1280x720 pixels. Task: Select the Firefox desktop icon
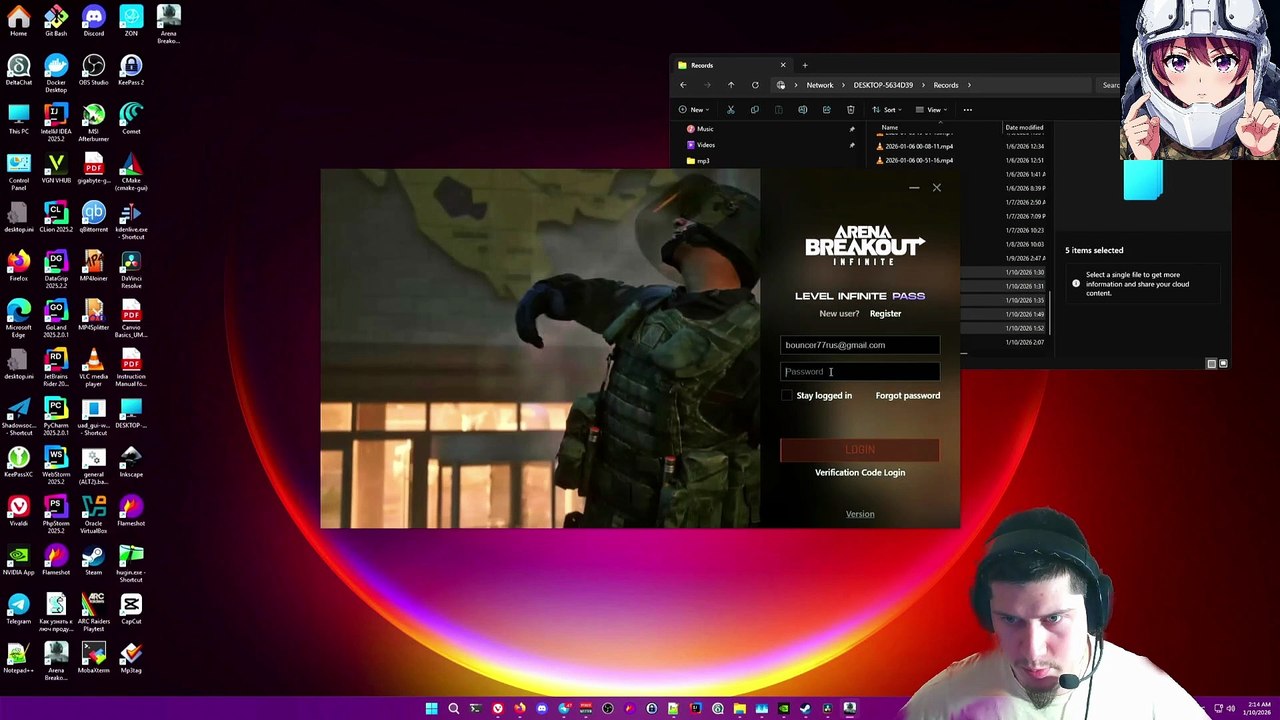pyautogui.click(x=18, y=266)
